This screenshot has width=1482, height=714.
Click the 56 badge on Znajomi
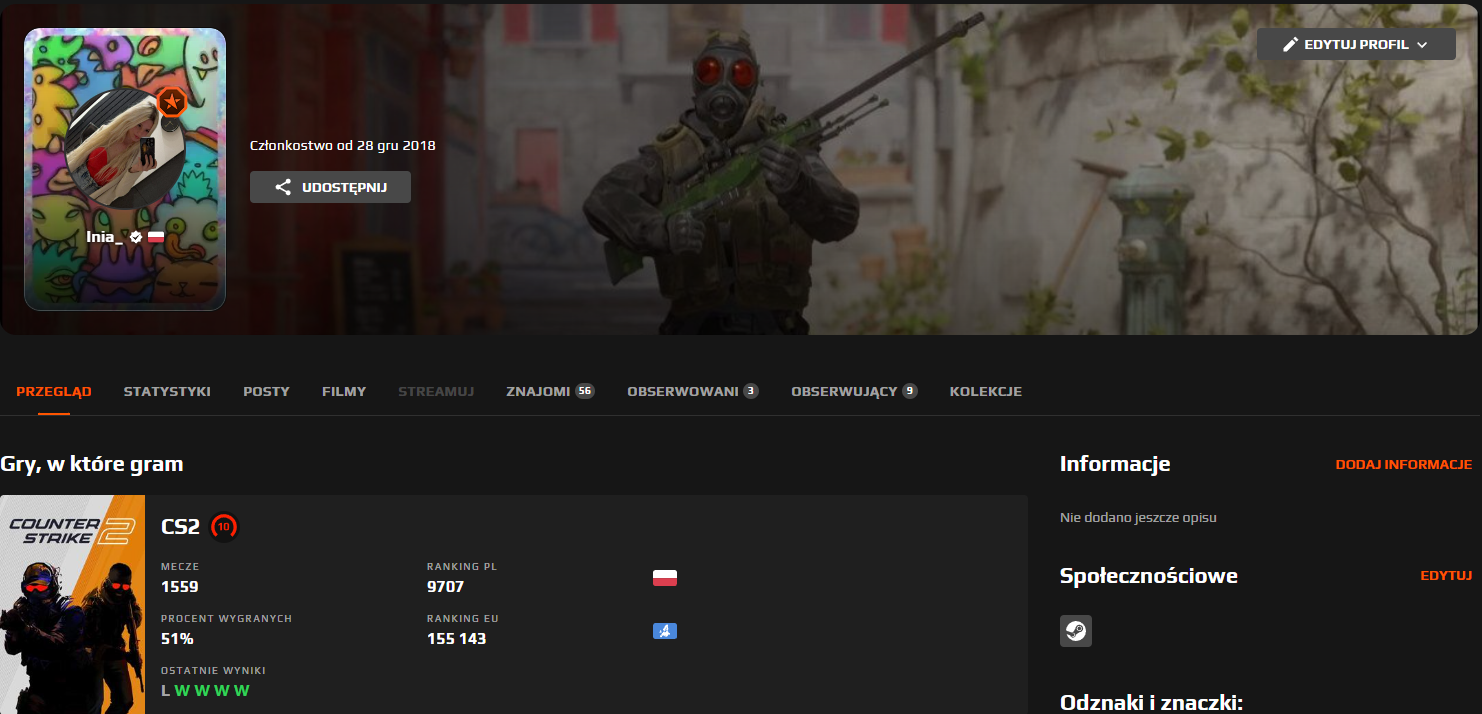585,391
